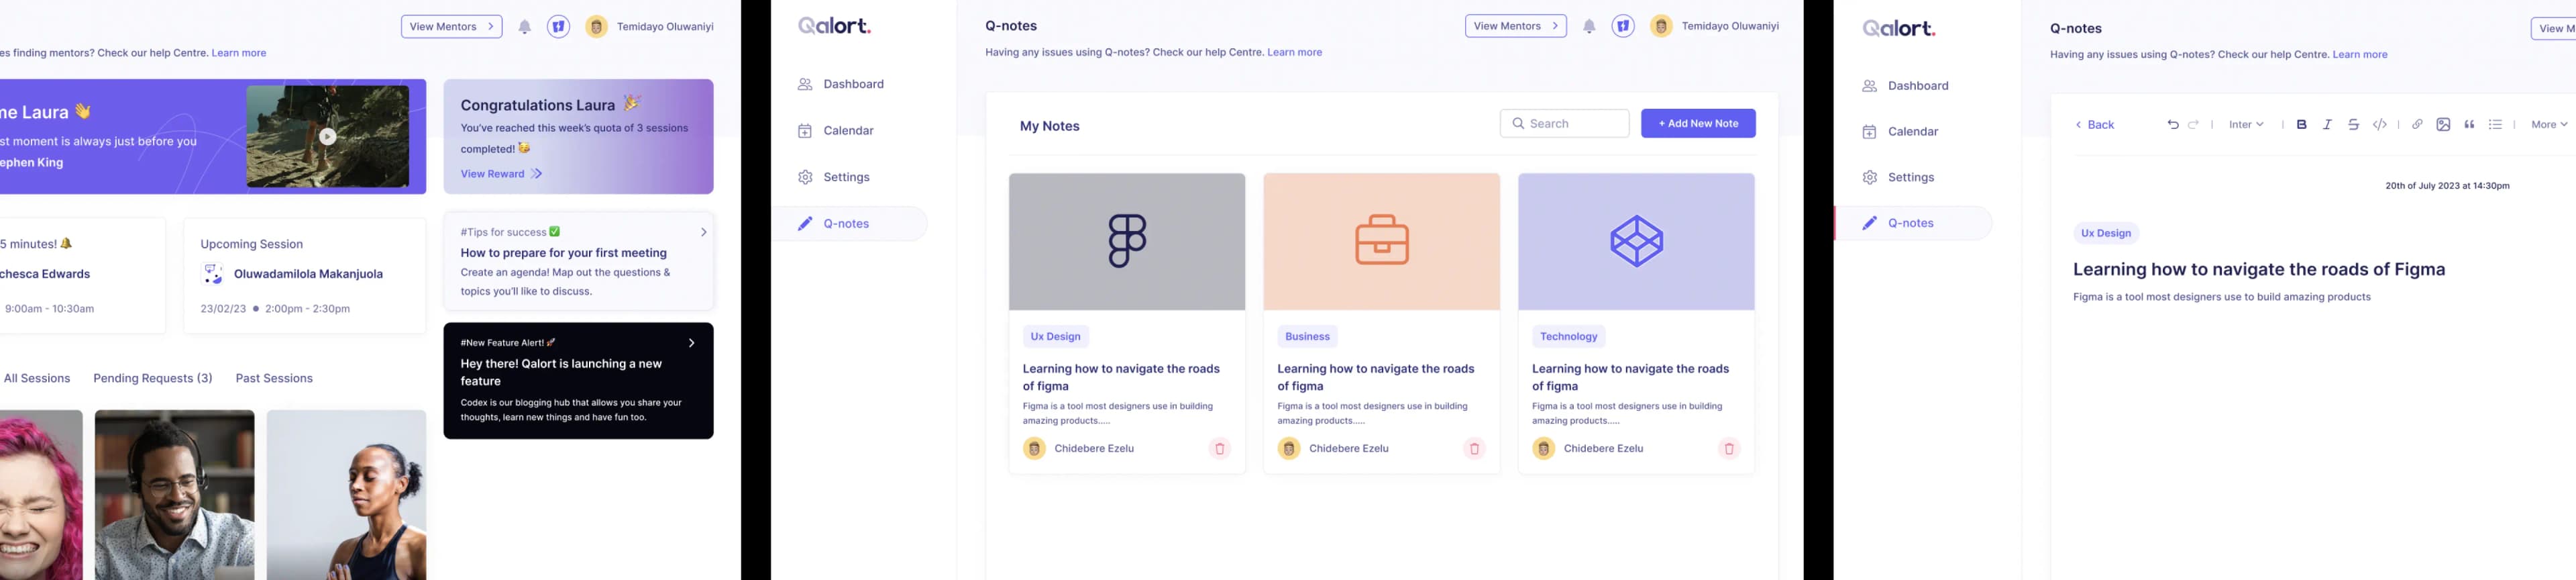Insert a code block using the code icon
2576x580 pixels.
click(x=2380, y=125)
